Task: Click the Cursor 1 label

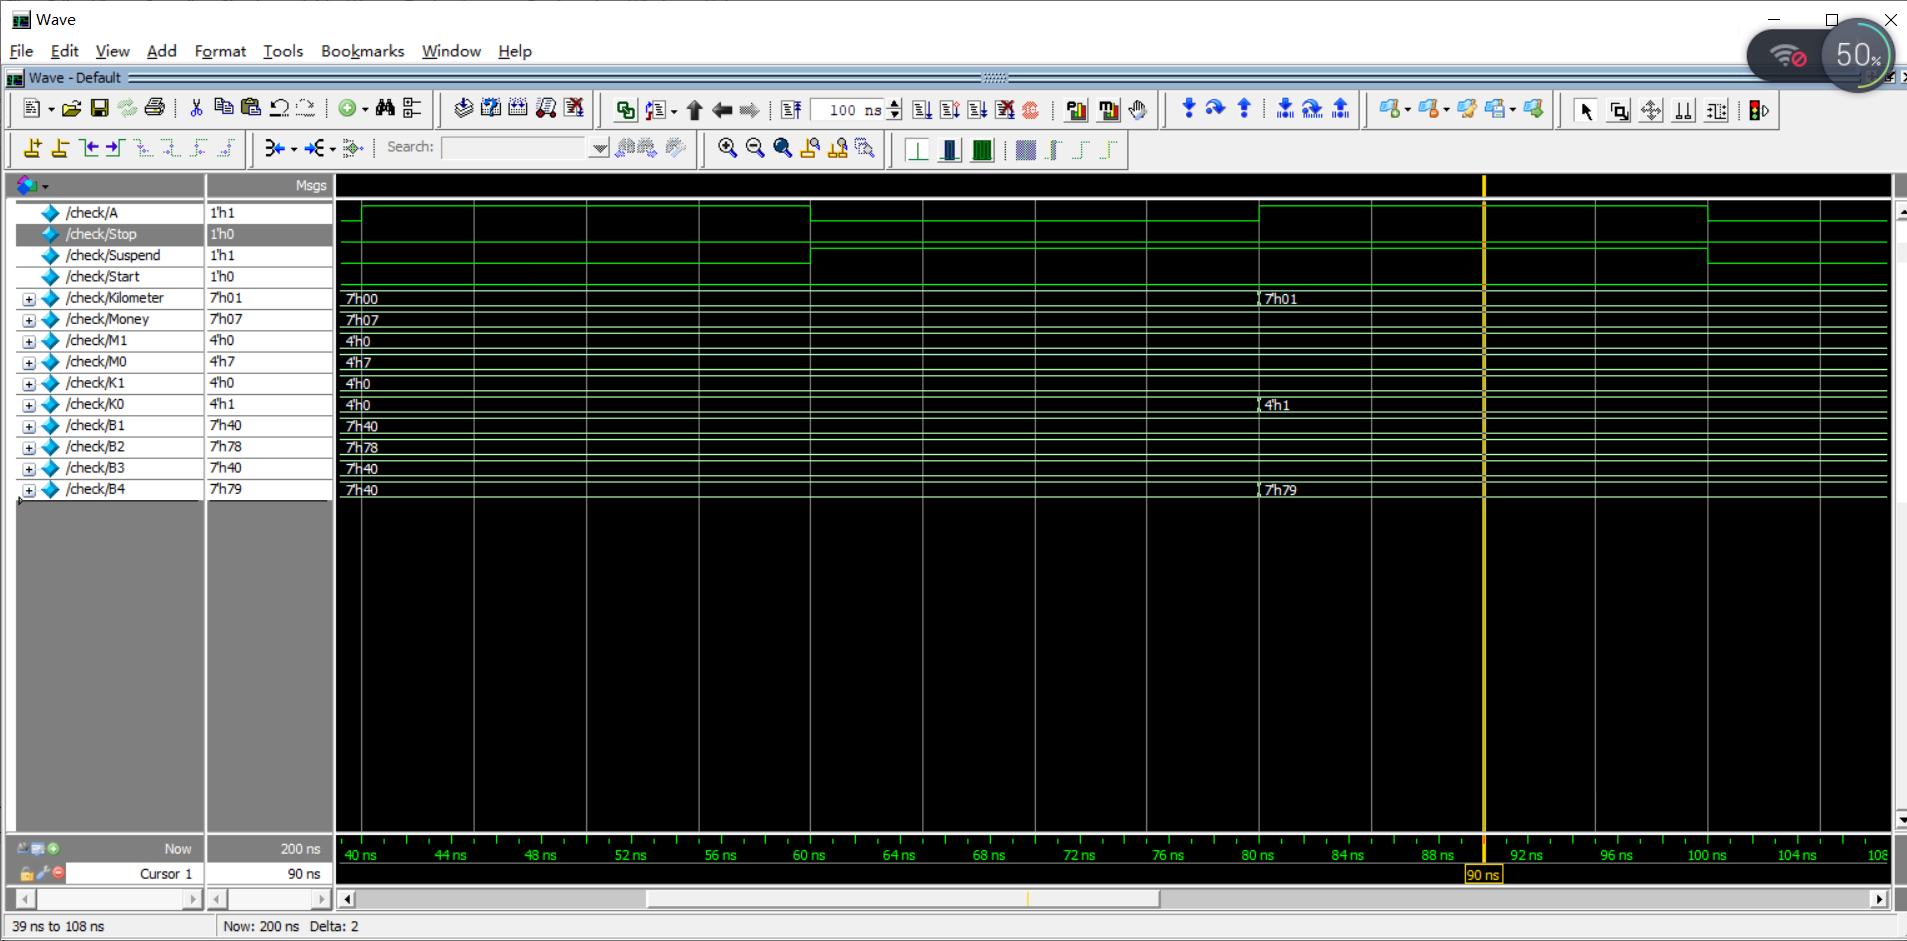Action: point(165,873)
